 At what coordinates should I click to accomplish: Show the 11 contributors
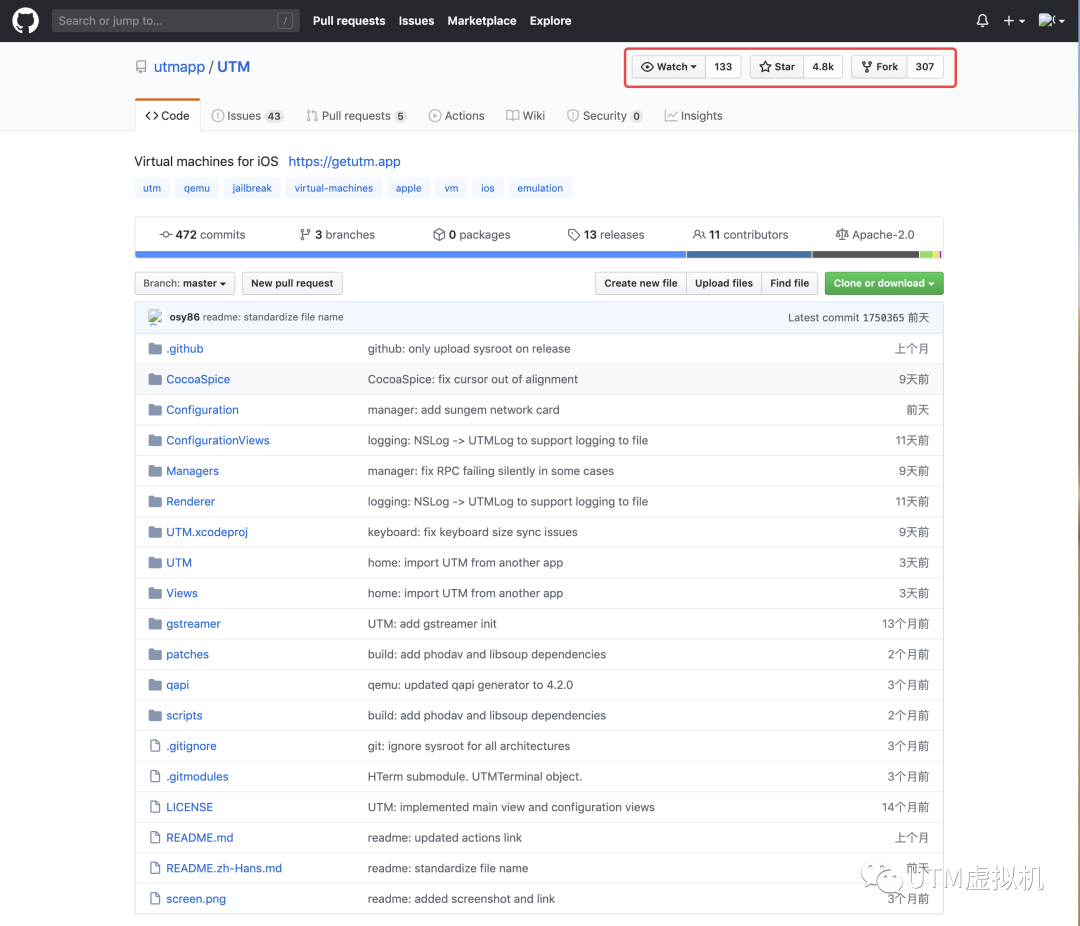click(x=740, y=235)
